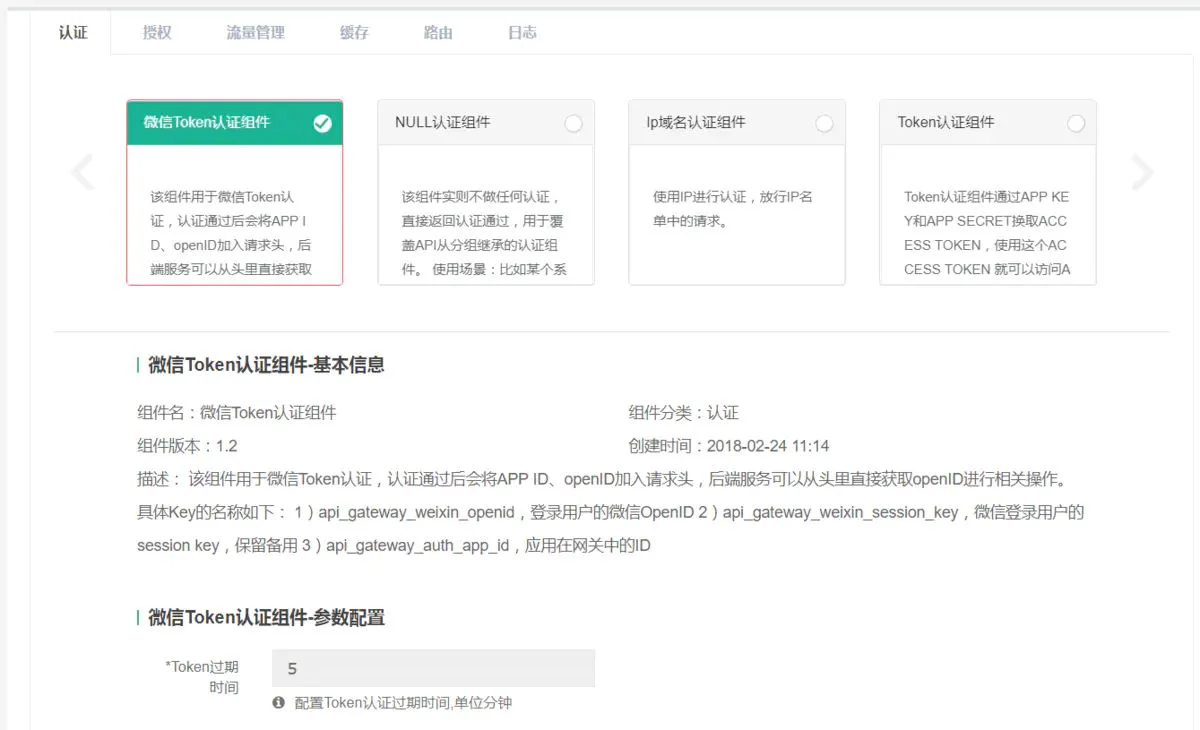Open the 流量管理 tab

pyautogui.click(x=255, y=32)
